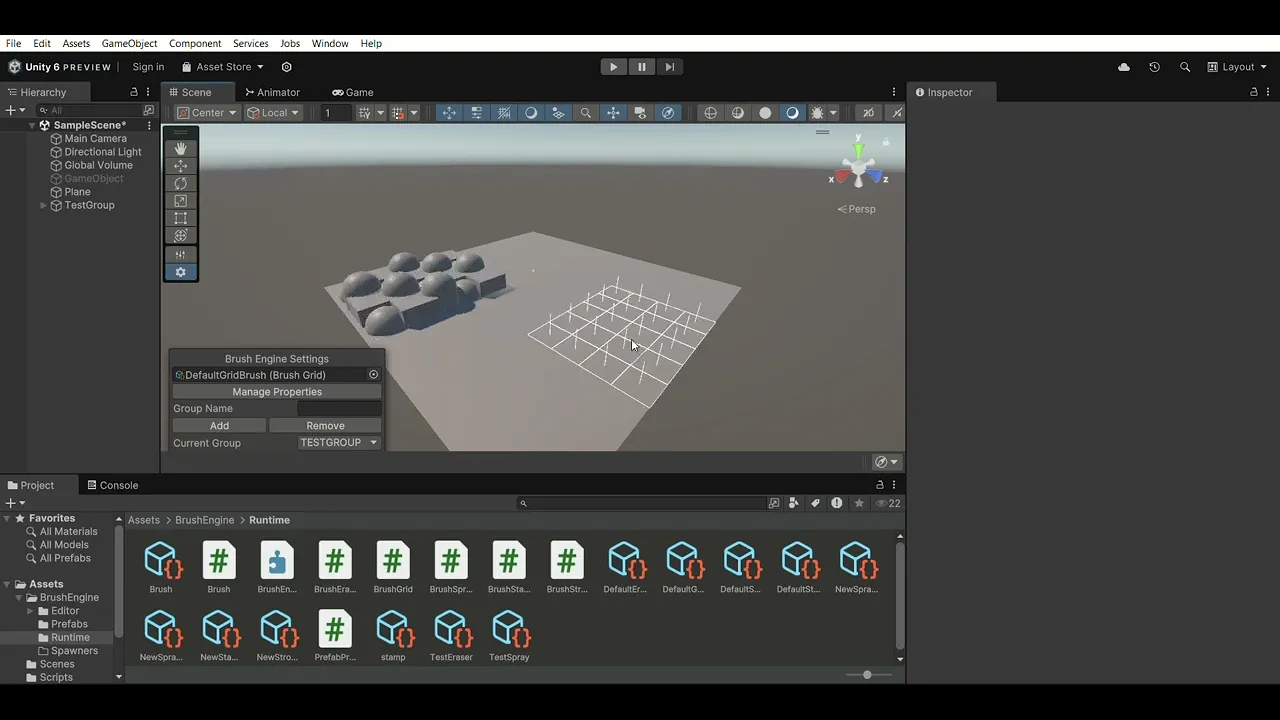Click the Remove button in Brush Engine Settings

(325, 426)
